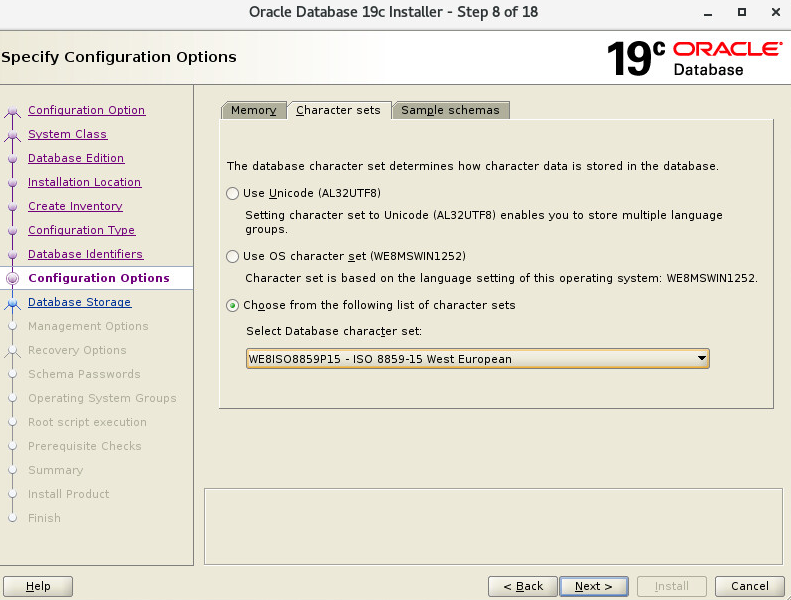Click the System Class step marker icon
The height and width of the screenshot is (600, 791).
[x=13, y=135]
